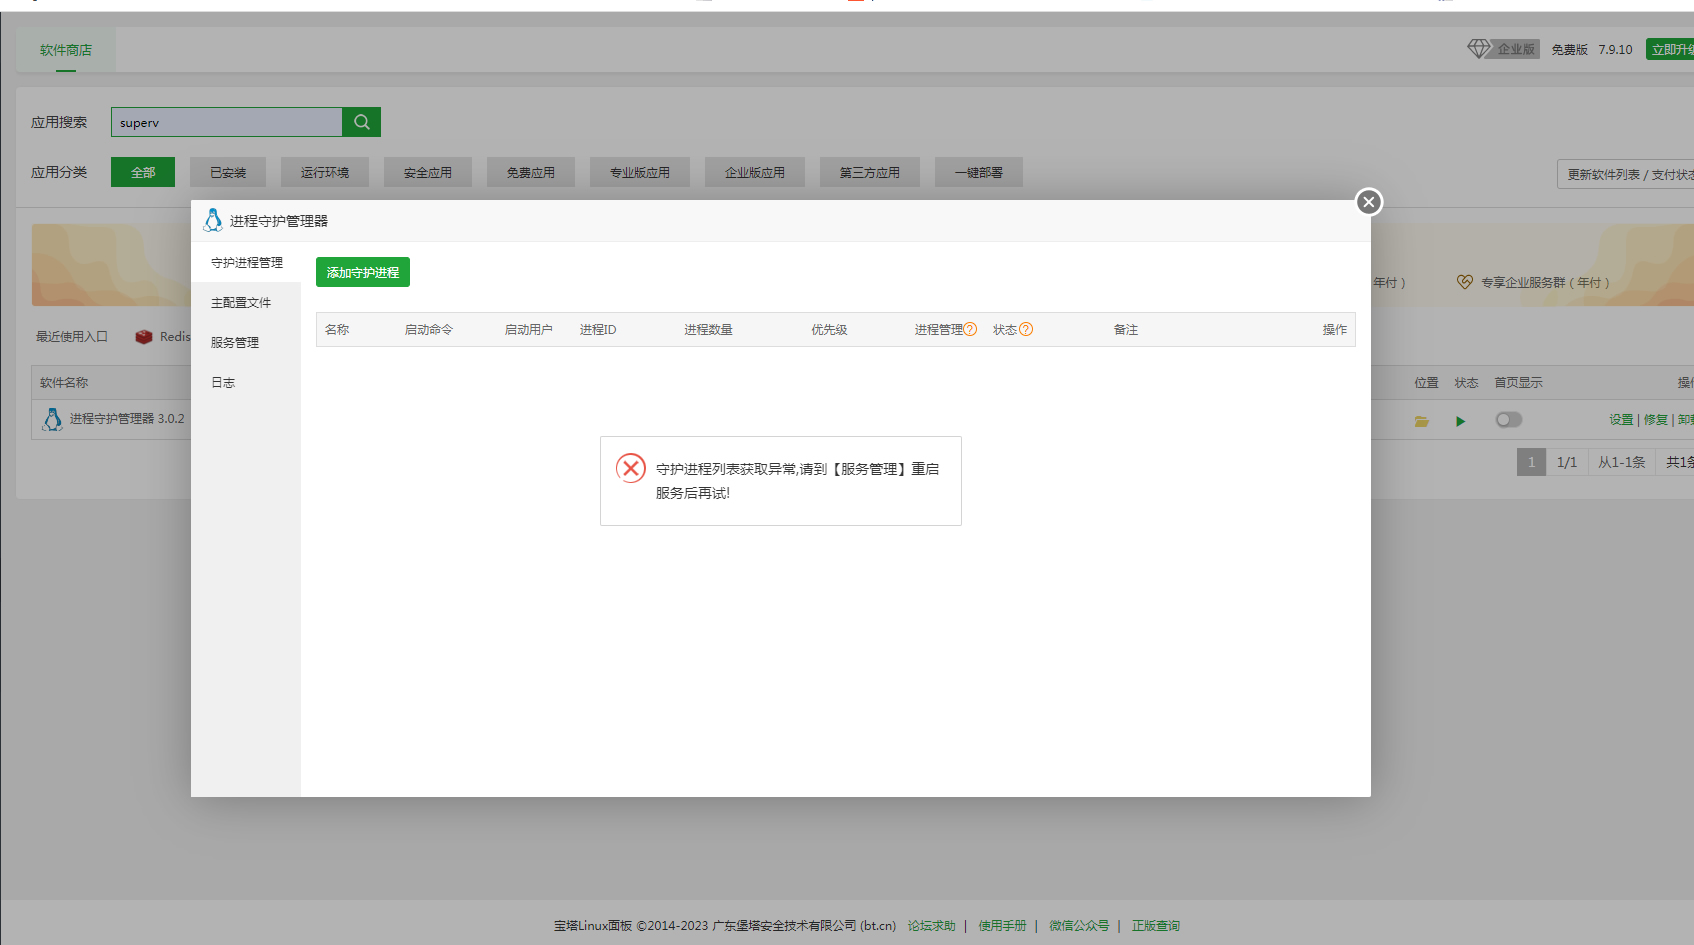Open the 主配置文件 tab

246,302
